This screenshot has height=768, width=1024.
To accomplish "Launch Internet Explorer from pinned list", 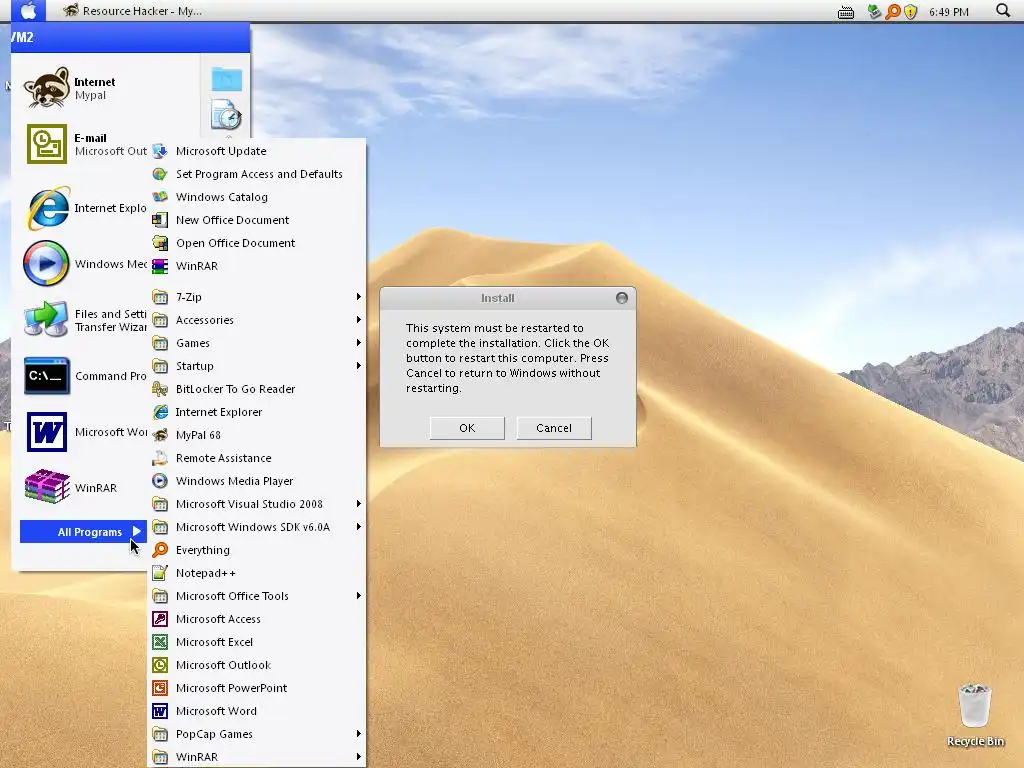I will click(46, 208).
